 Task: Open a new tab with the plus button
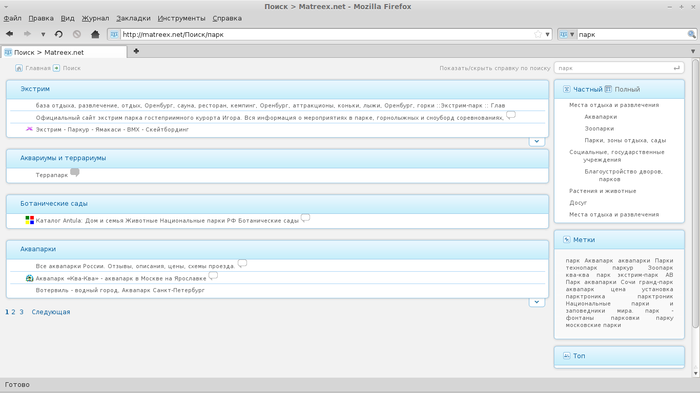coord(136,51)
